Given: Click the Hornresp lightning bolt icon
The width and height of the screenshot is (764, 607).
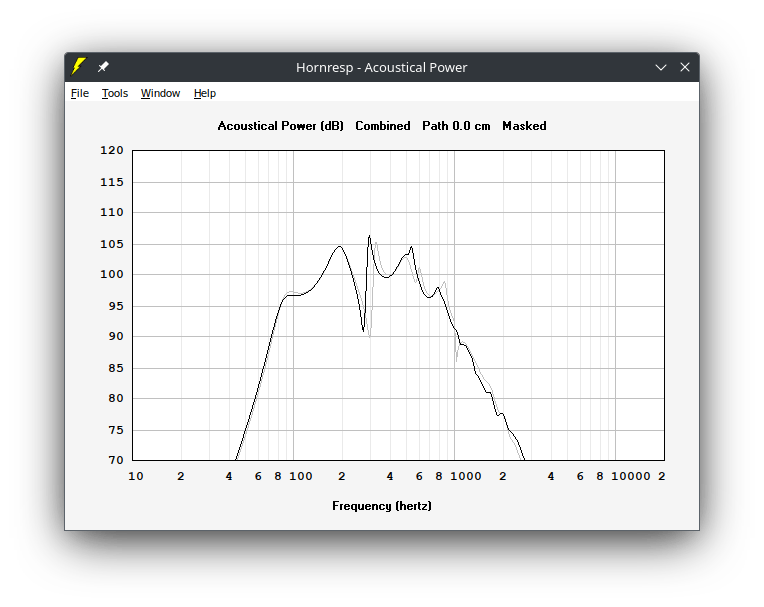Looking at the screenshot, I should (x=78, y=66).
